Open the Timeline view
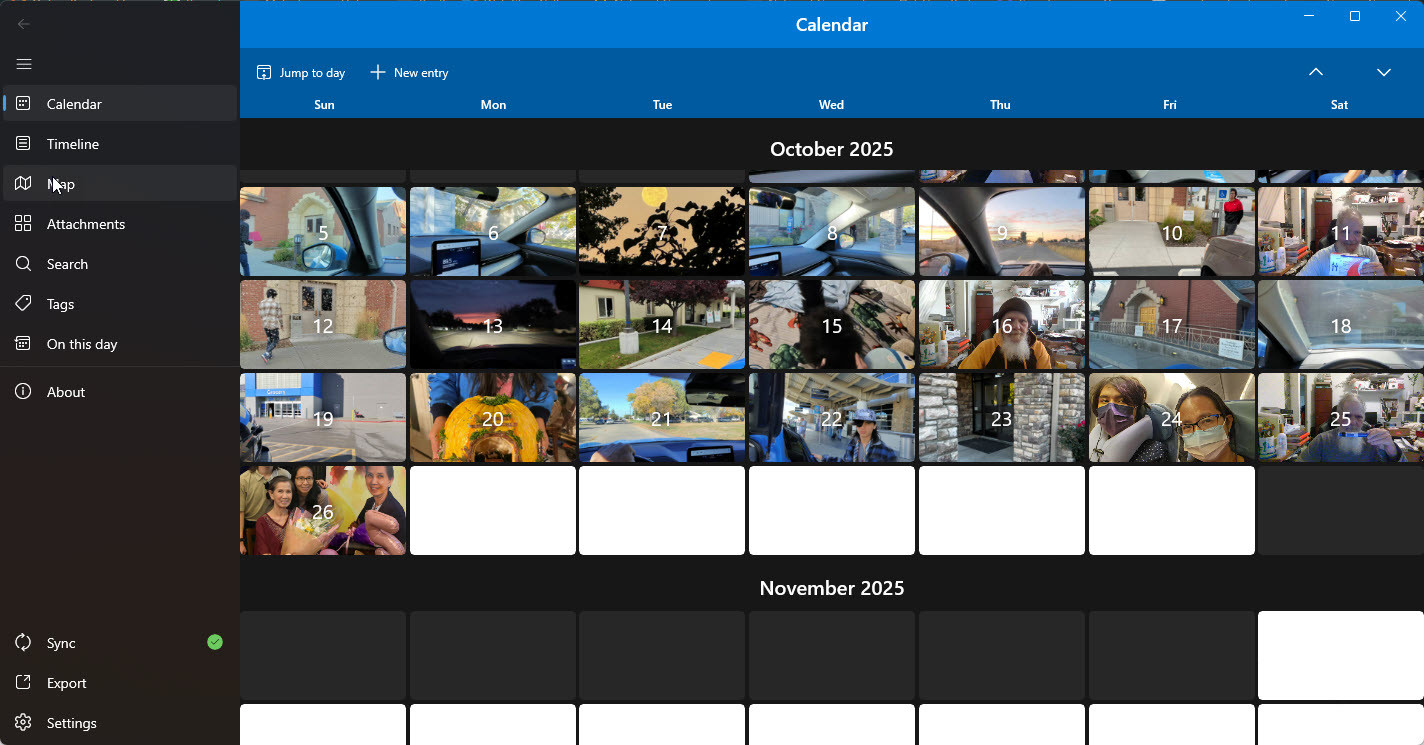This screenshot has width=1424, height=745. (x=73, y=144)
